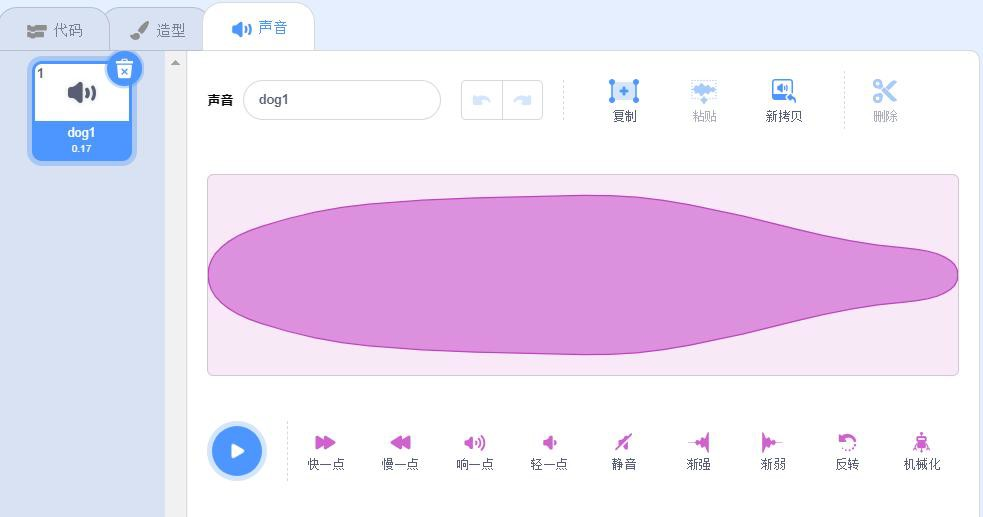
Task: Click the 粘贴 paste tool
Action: [x=704, y=100]
